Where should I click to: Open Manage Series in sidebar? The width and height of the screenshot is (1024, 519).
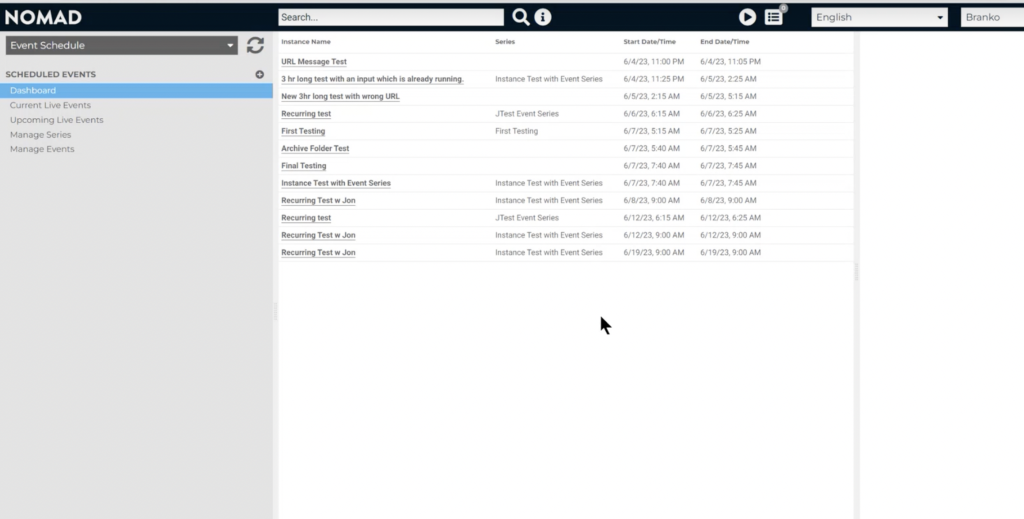pyautogui.click(x=40, y=134)
